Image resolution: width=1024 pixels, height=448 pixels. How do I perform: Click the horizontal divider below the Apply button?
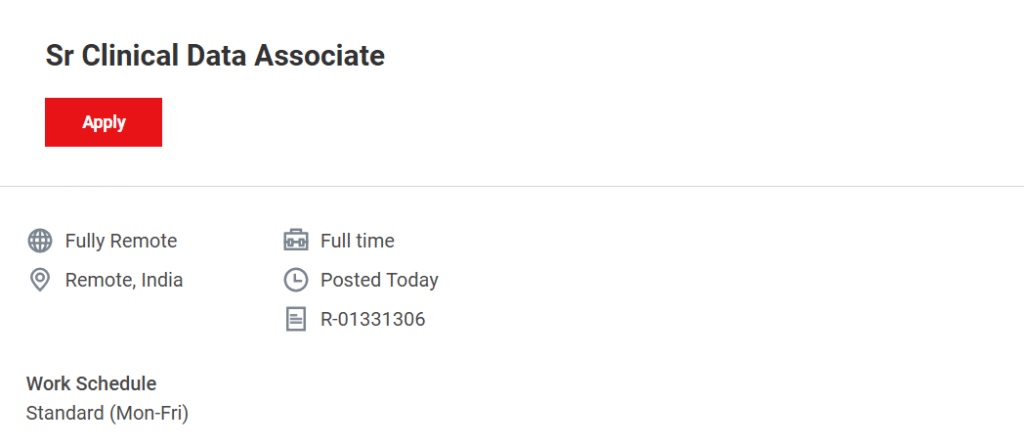click(x=512, y=186)
